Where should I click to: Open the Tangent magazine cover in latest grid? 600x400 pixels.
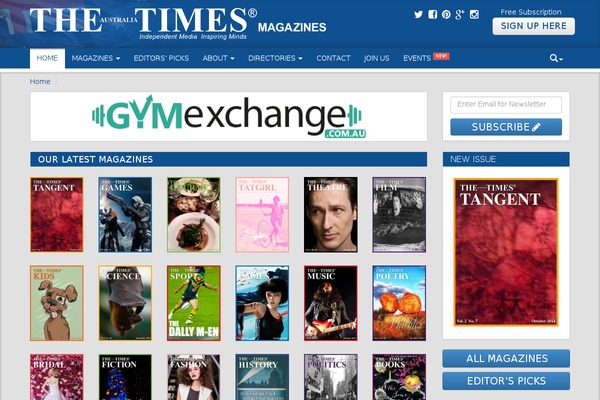coord(57,214)
